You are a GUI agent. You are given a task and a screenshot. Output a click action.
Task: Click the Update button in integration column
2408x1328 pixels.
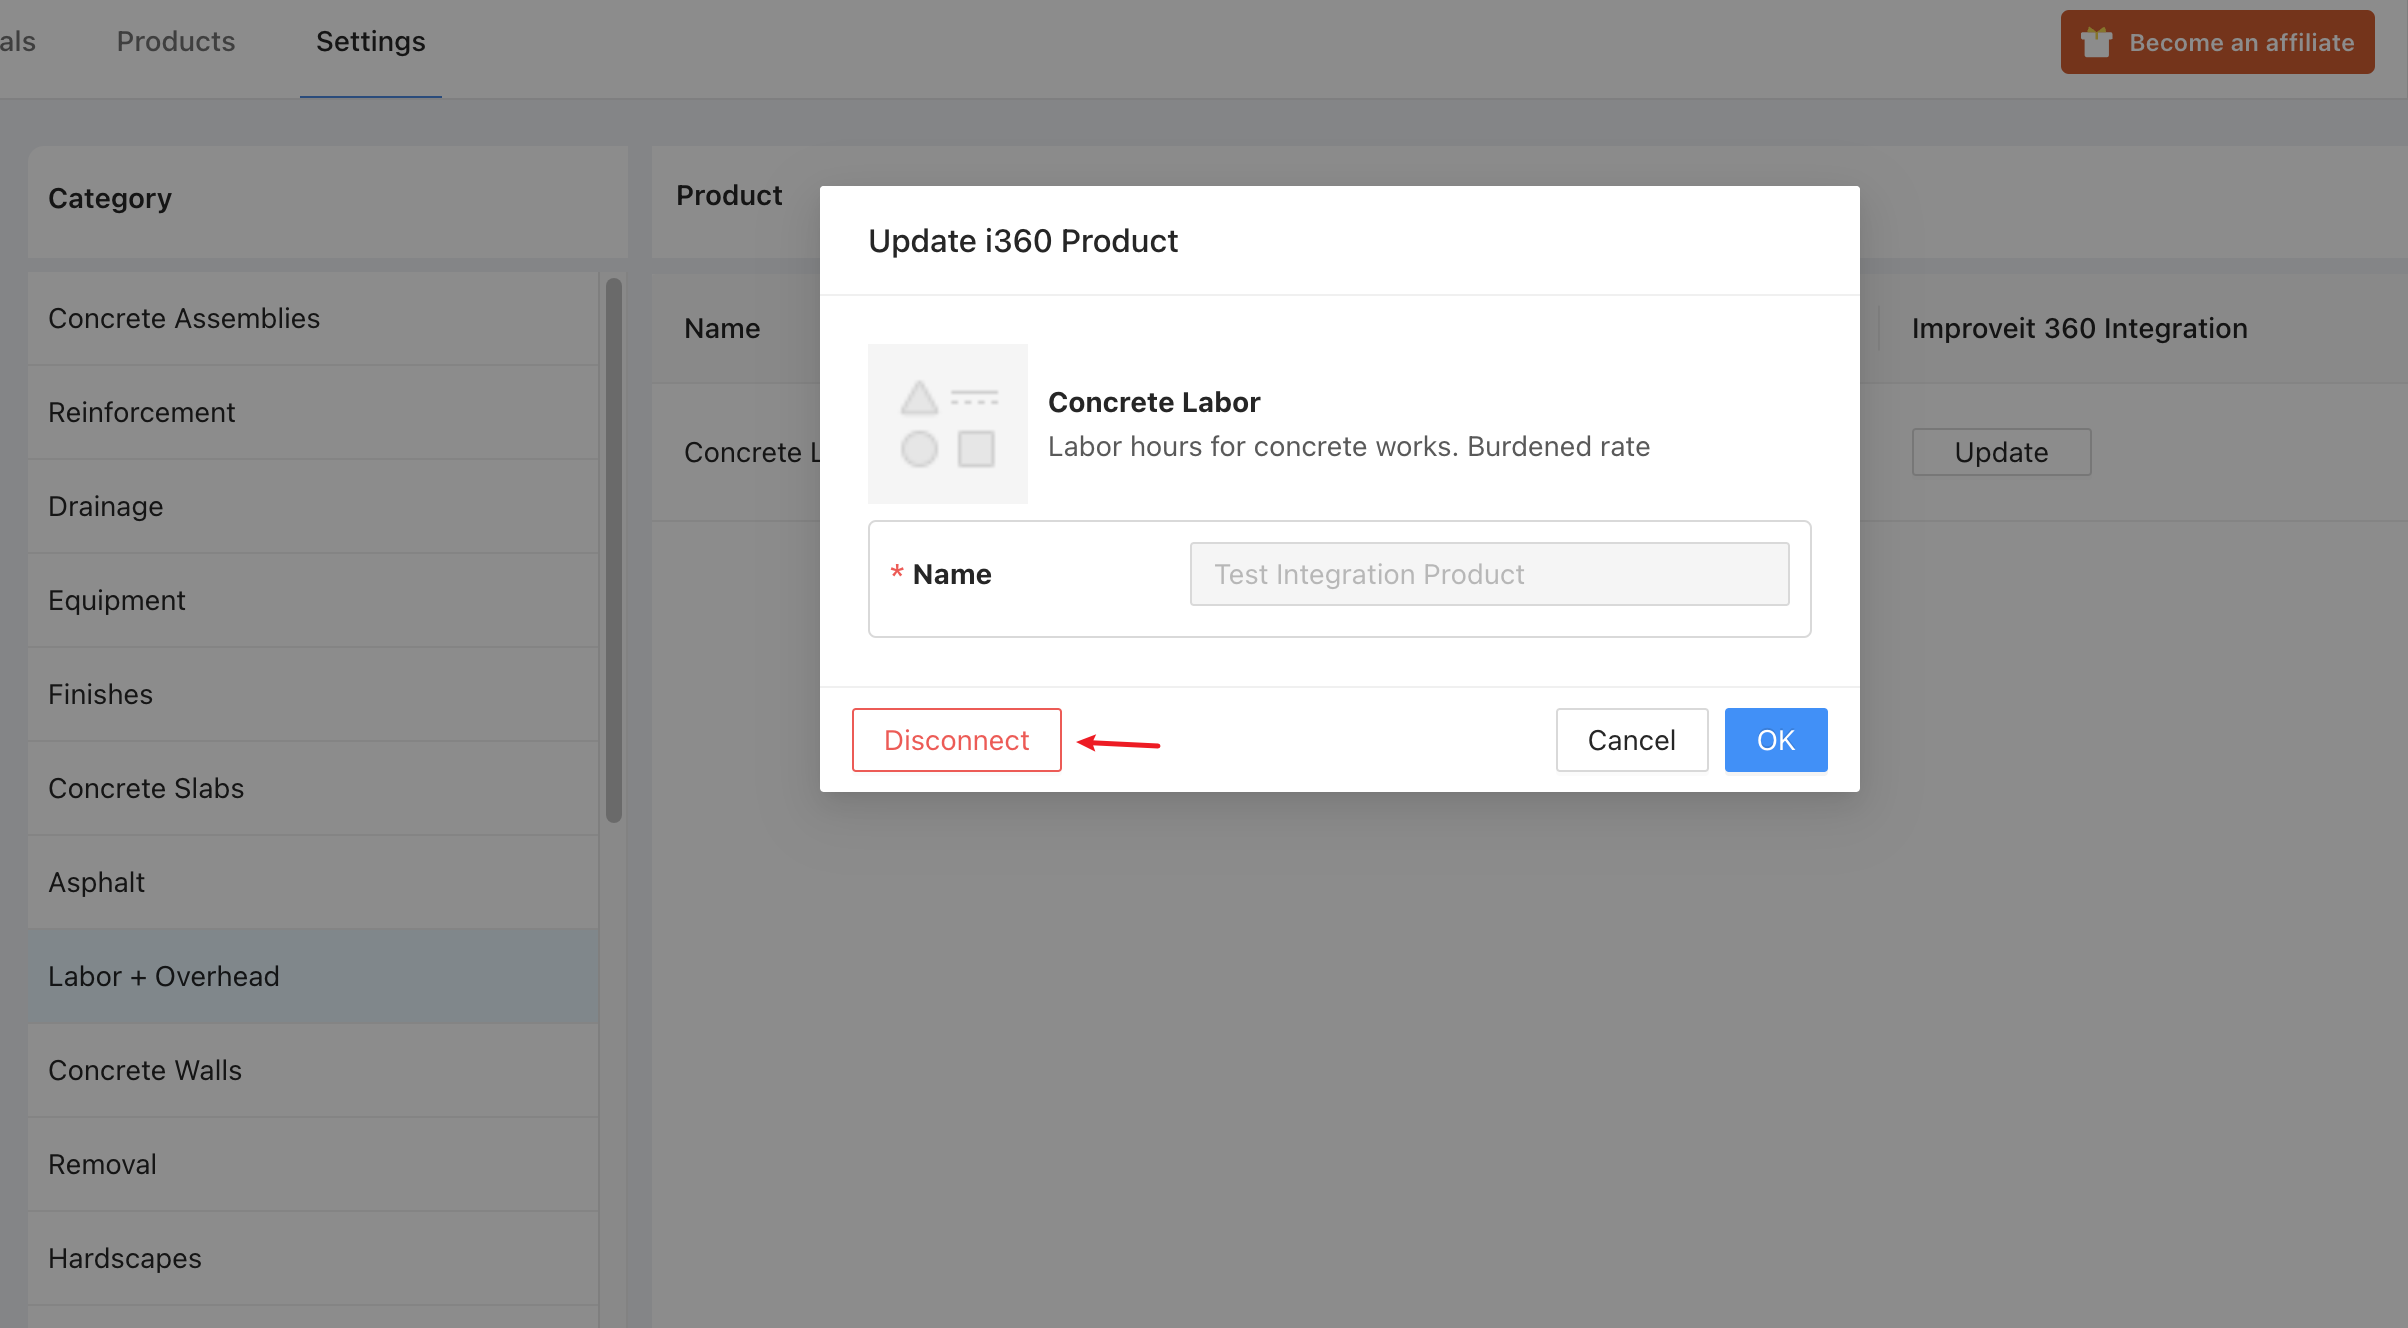[2001, 452]
